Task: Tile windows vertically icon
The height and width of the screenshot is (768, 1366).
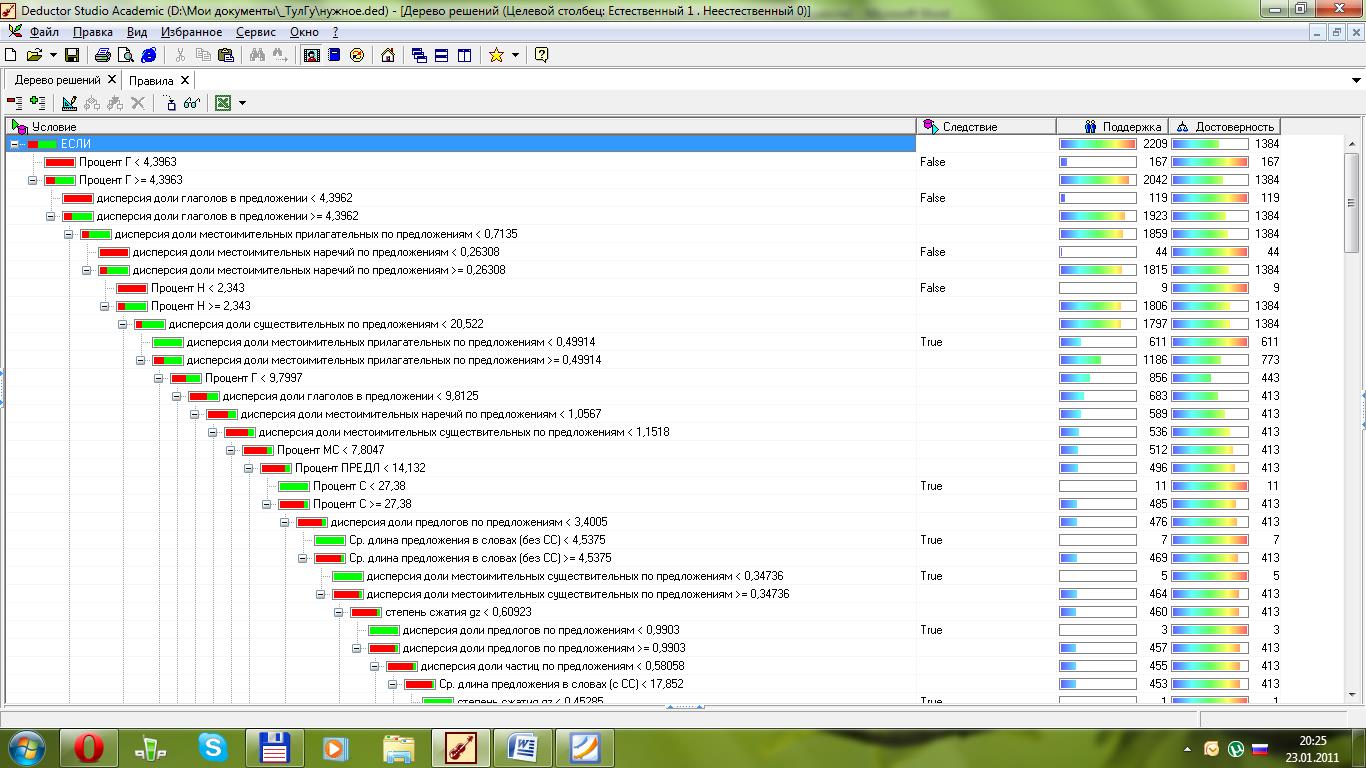Action: click(x=464, y=55)
